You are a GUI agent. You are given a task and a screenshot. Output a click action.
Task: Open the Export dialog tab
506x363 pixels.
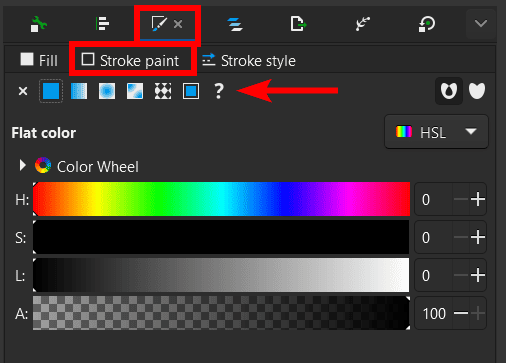298,24
